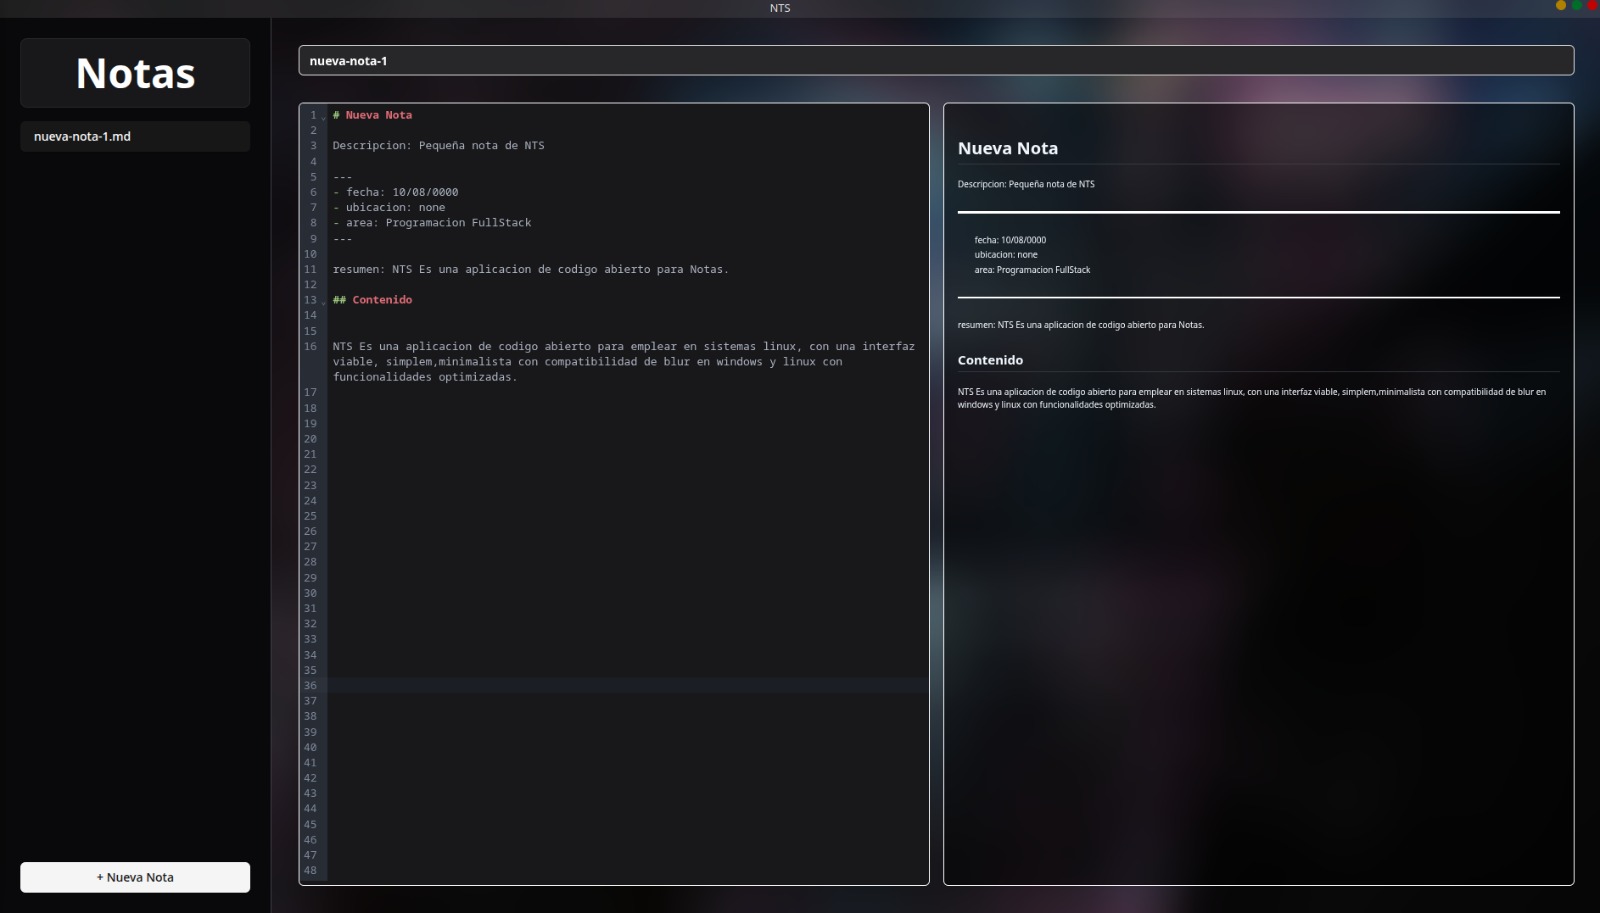1600x913 pixels.
Task: Focus the note title field 'nueva-nota-1'
Action: pyautogui.click(x=936, y=61)
